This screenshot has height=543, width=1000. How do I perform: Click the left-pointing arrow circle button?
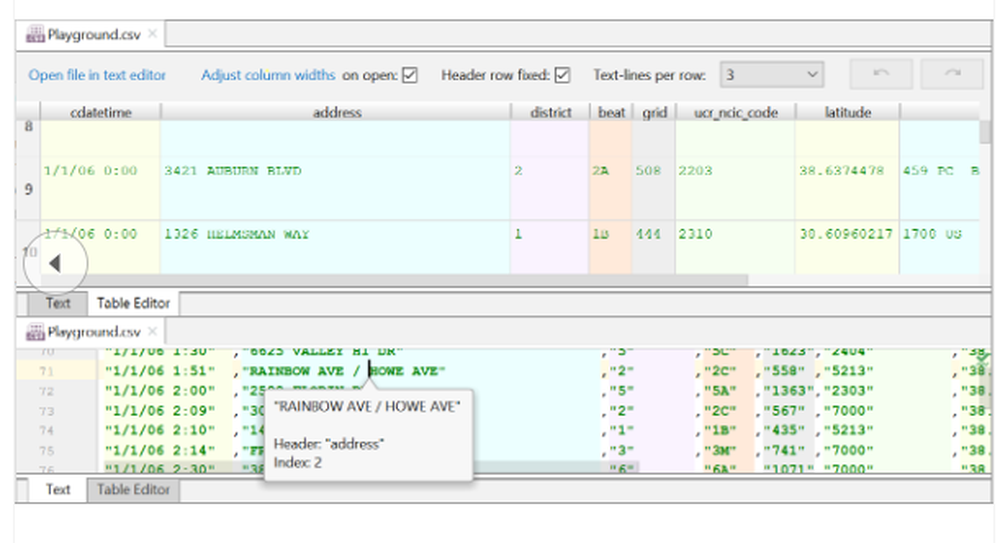coord(55,263)
